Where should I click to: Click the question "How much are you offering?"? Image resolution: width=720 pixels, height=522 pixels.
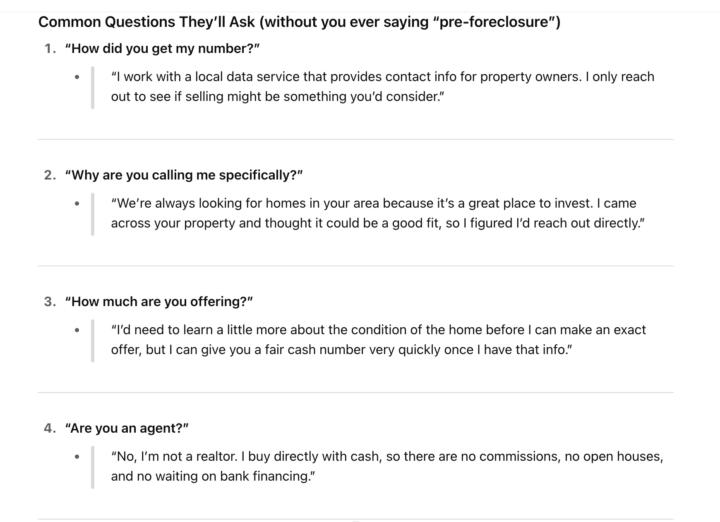coord(158,302)
